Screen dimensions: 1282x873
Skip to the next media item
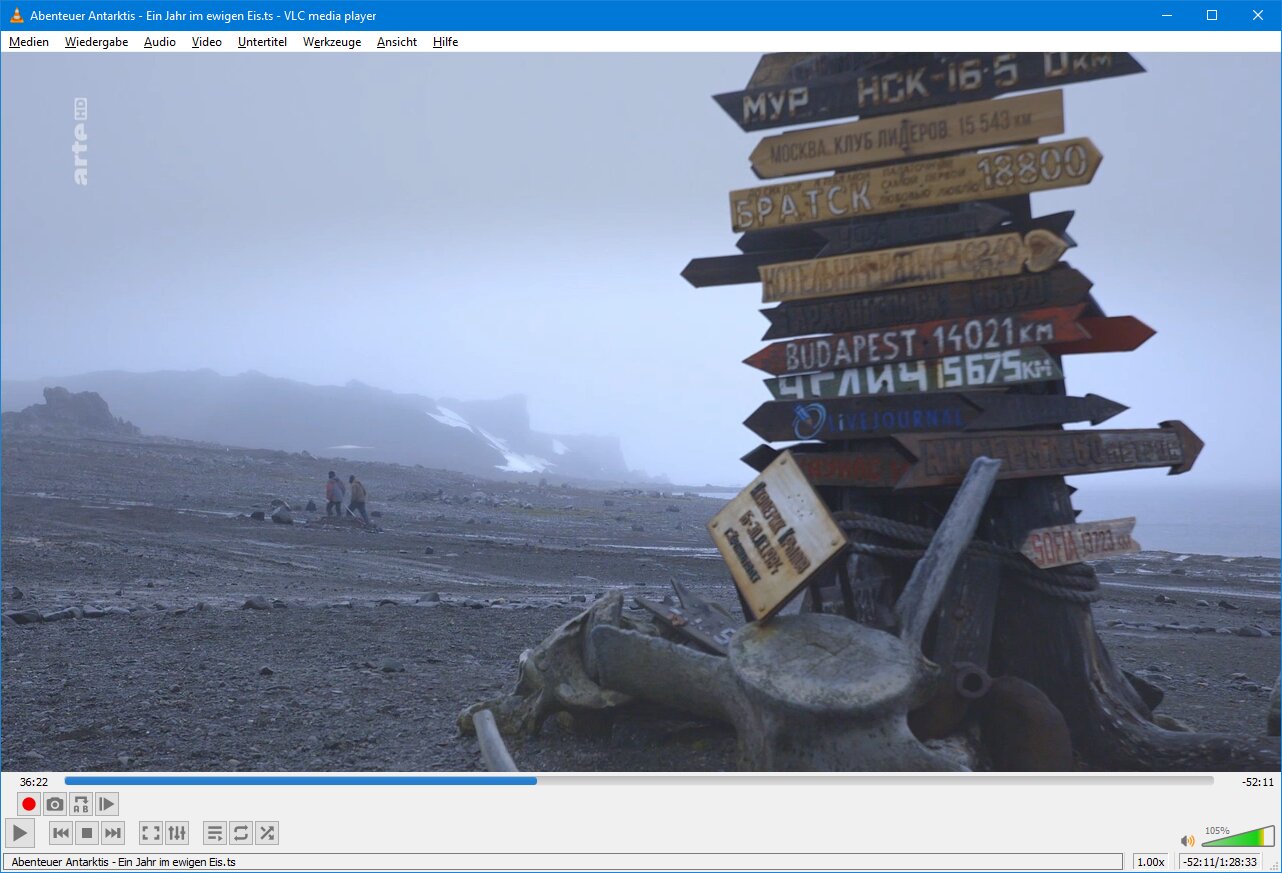click(x=113, y=833)
